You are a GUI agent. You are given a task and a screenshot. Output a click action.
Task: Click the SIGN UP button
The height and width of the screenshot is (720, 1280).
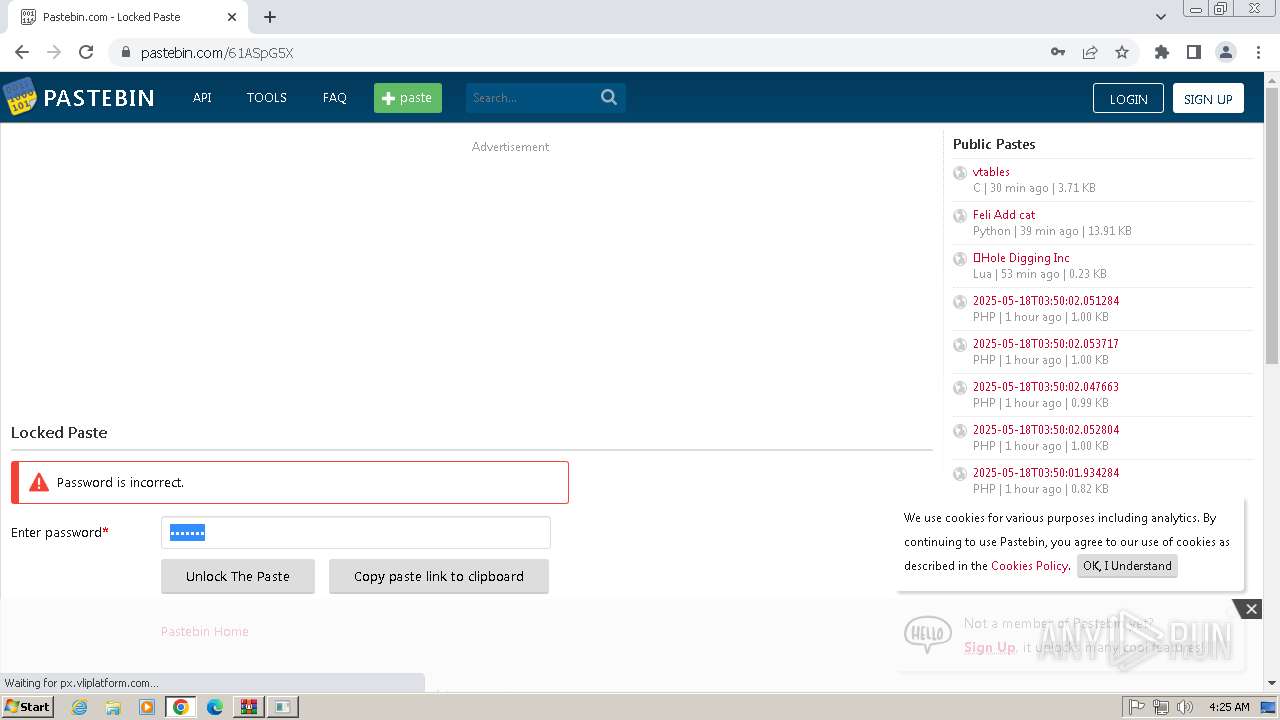pyautogui.click(x=1208, y=98)
